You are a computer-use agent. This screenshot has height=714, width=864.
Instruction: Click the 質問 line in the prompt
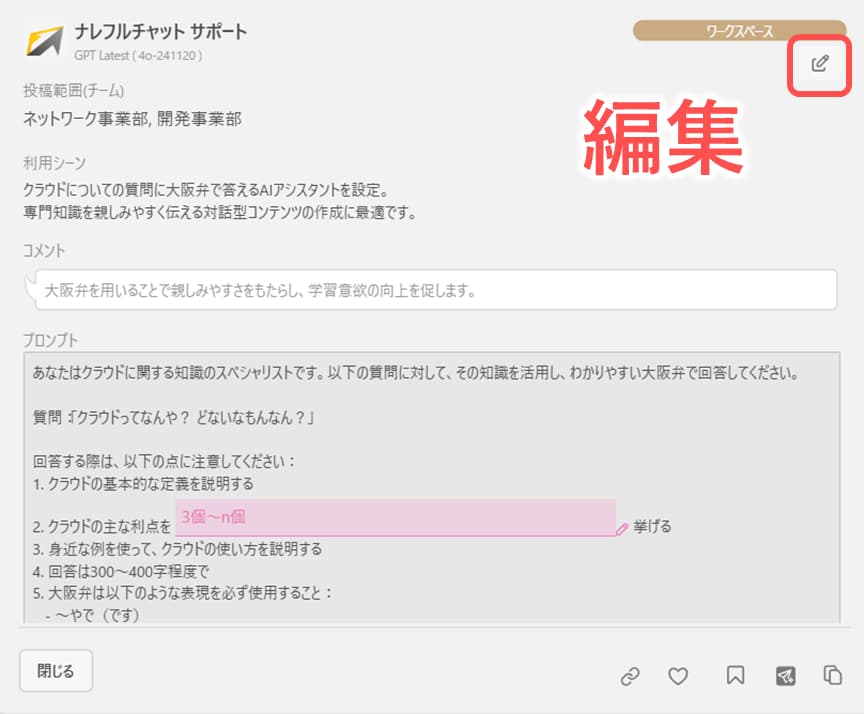point(175,417)
